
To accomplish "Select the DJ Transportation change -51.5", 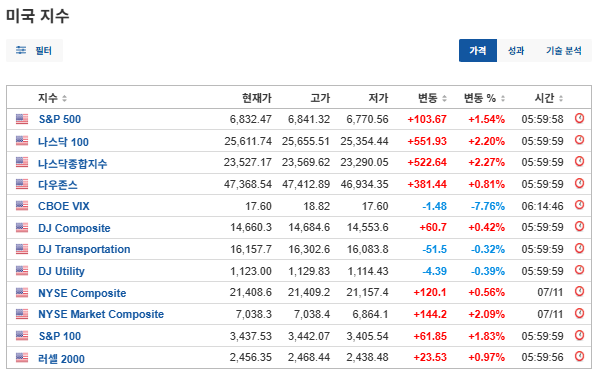I will coord(435,249).
